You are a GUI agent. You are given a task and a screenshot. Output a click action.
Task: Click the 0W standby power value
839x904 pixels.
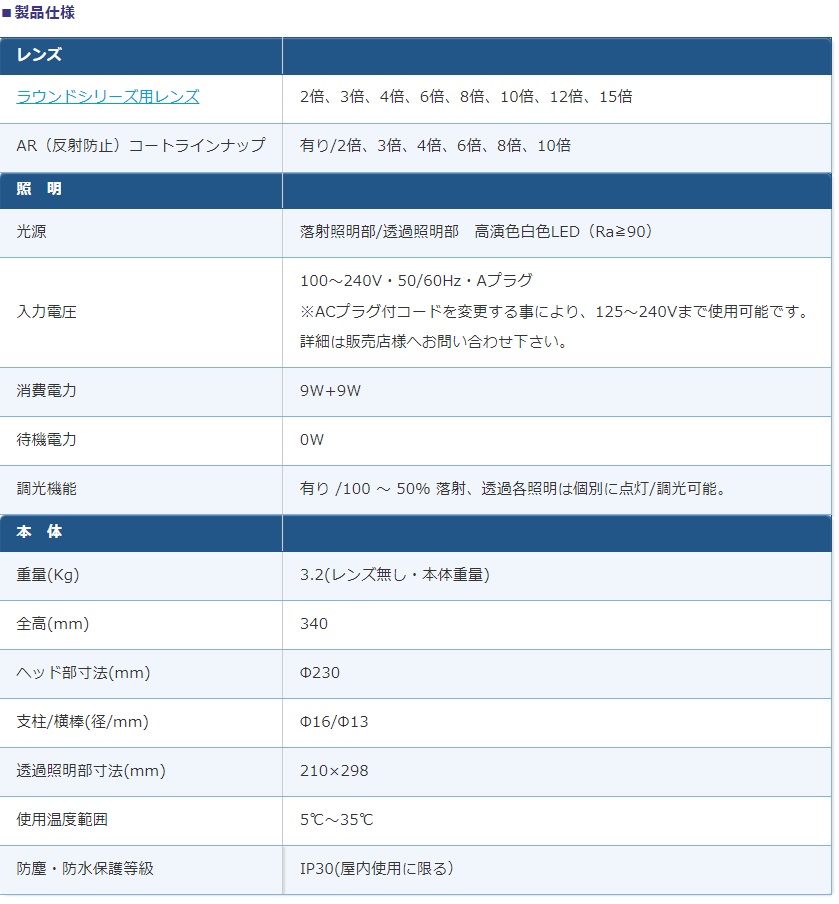(312, 440)
